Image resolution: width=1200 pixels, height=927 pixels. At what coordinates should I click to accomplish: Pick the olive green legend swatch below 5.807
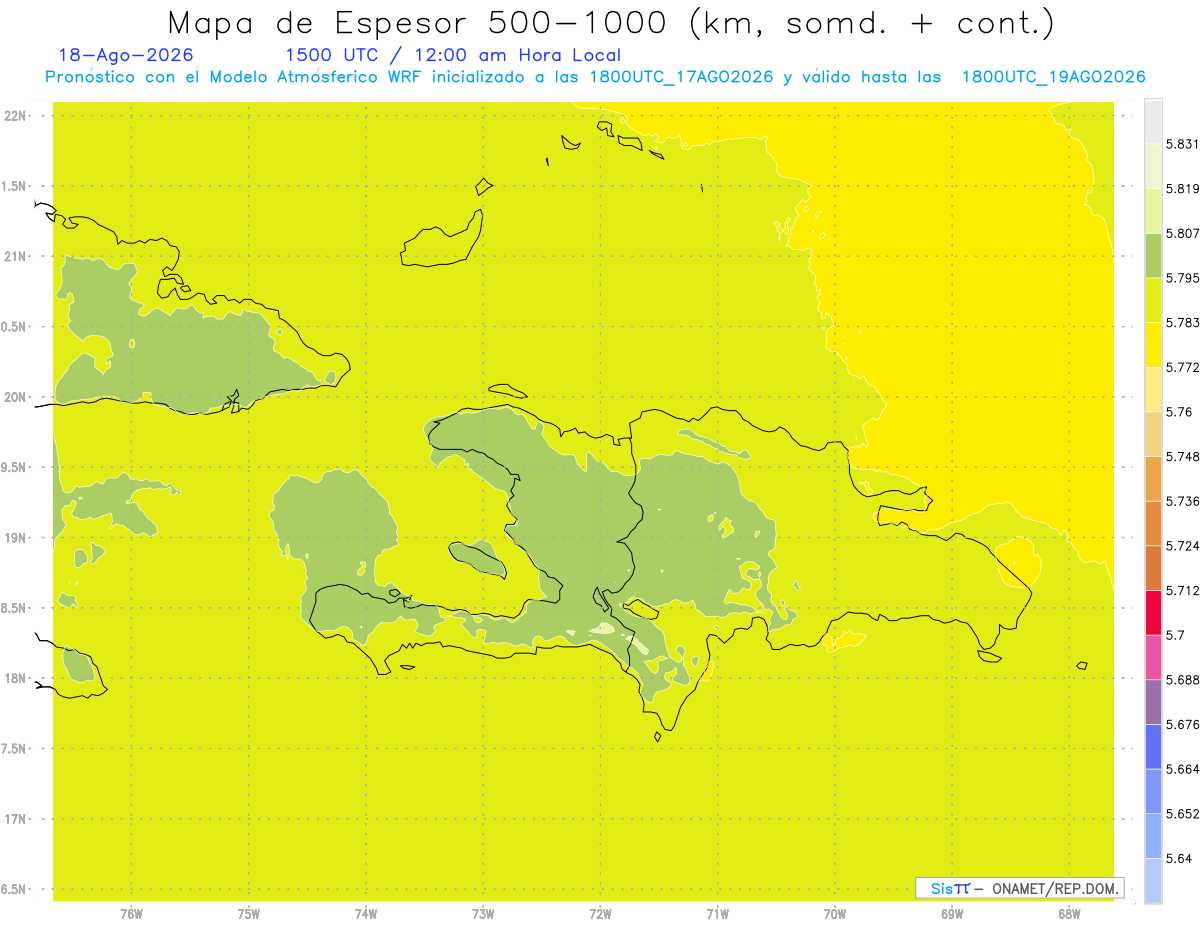[x=1153, y=255]
